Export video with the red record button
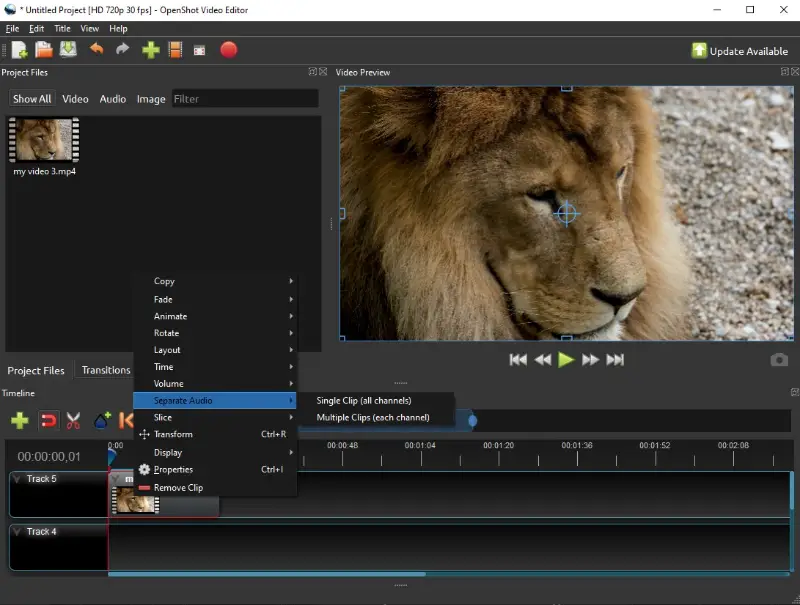Viewport: 800px width, 605px height. click(x=229, y=50)
